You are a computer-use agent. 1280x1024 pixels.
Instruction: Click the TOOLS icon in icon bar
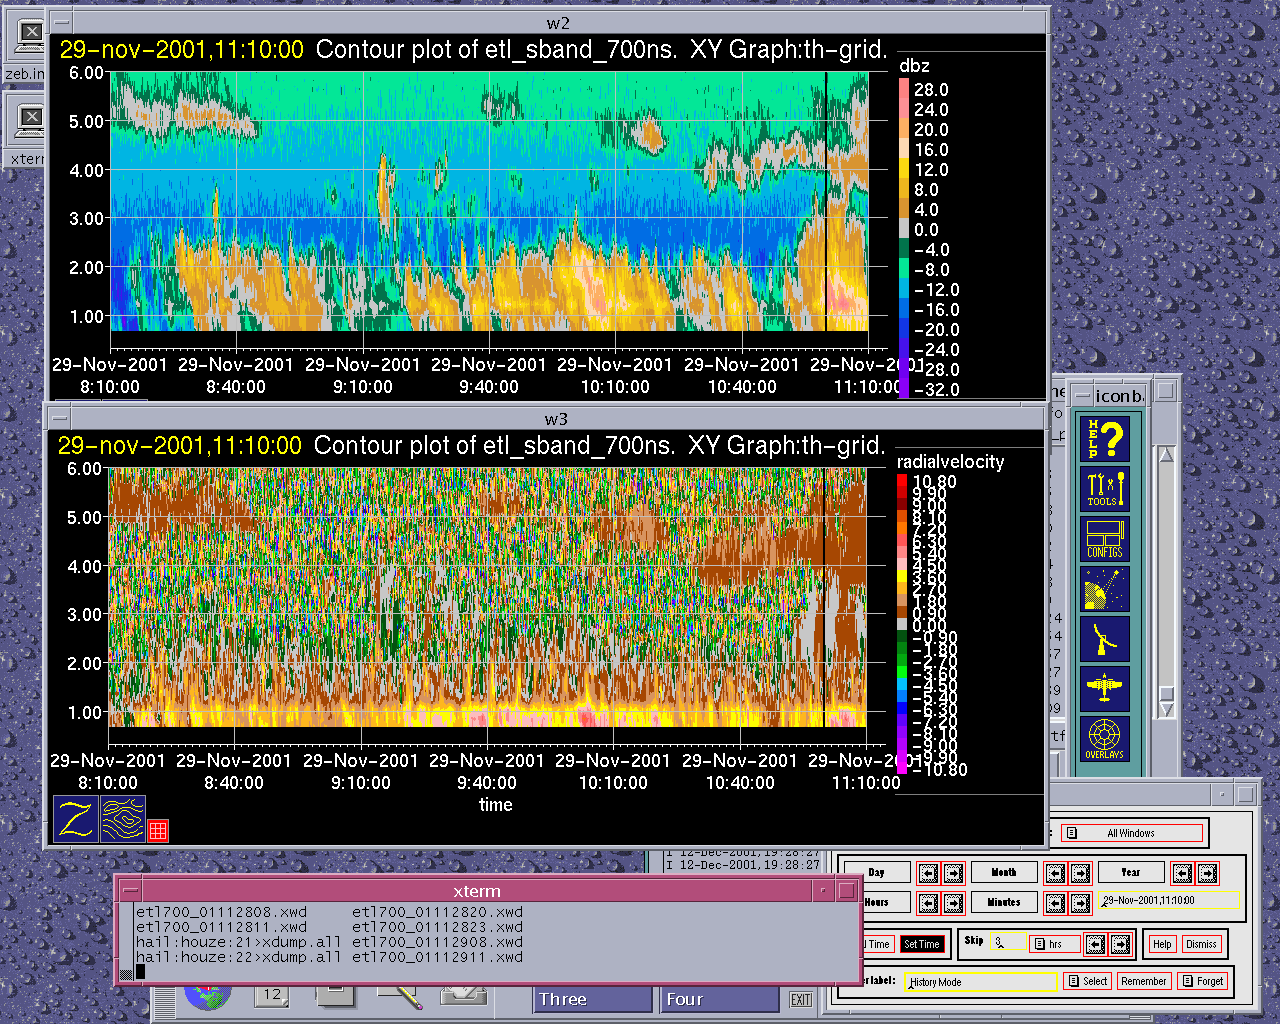coord(1105,489)
